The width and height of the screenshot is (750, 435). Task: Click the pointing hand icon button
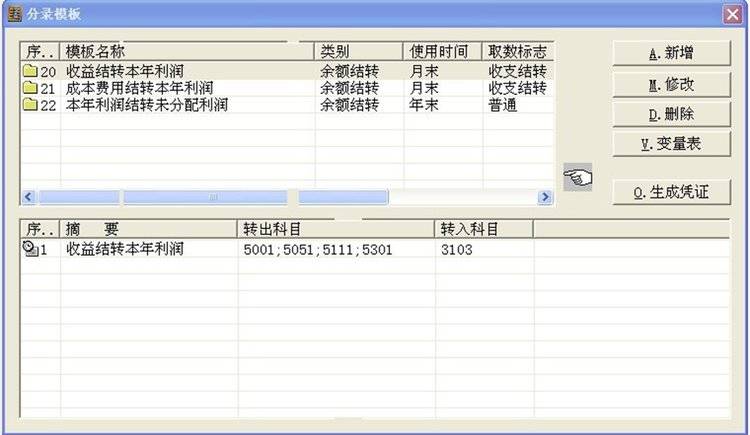tap(578, 177)
